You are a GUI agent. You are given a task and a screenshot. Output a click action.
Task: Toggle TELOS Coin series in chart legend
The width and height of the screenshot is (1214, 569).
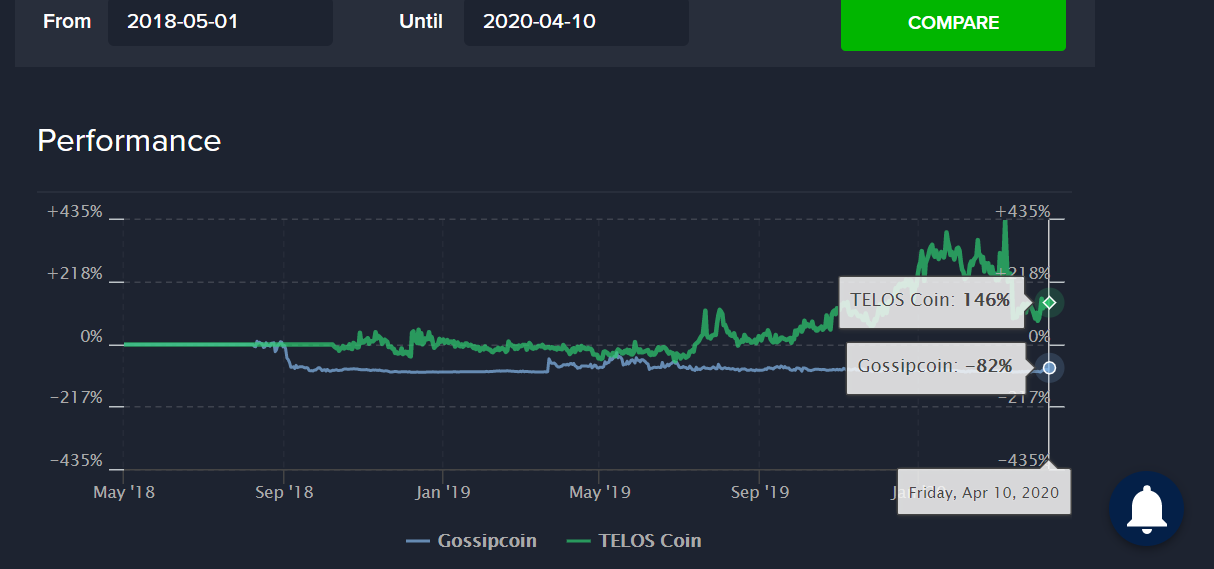pyautogui.click(x=634, y=541)
